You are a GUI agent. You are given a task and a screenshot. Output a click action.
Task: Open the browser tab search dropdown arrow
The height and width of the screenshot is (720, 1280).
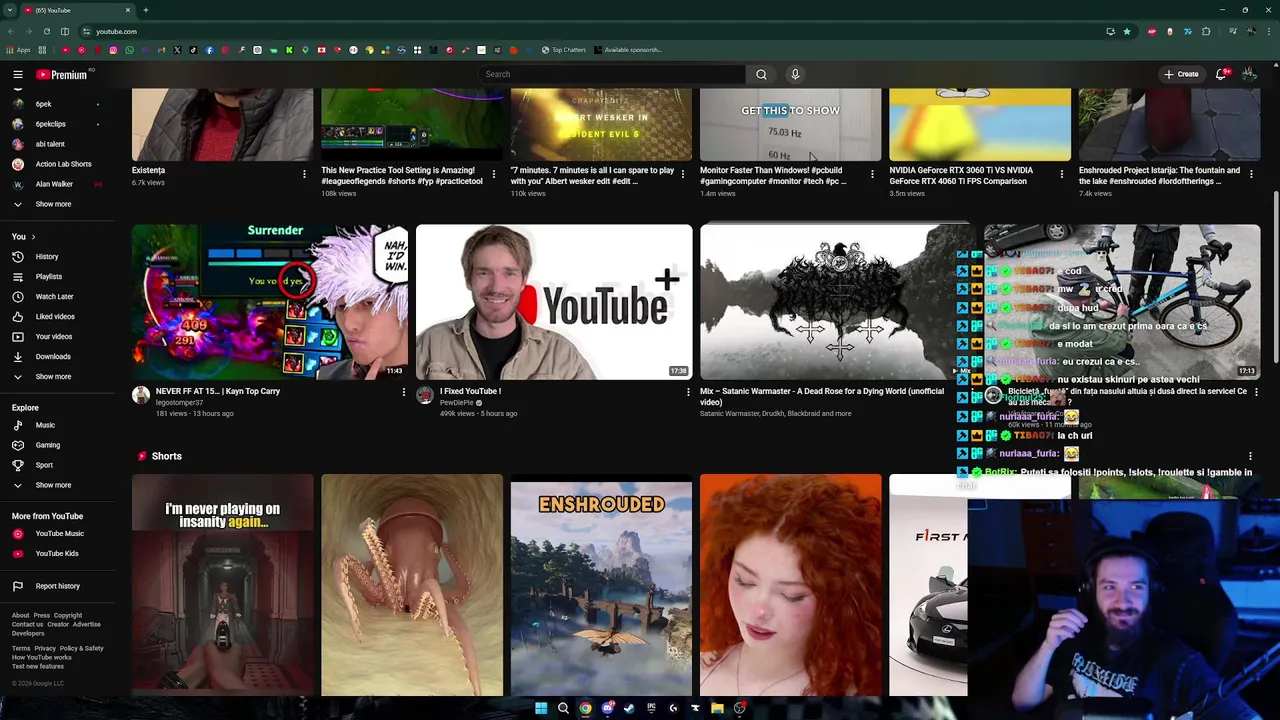[10, 10]
